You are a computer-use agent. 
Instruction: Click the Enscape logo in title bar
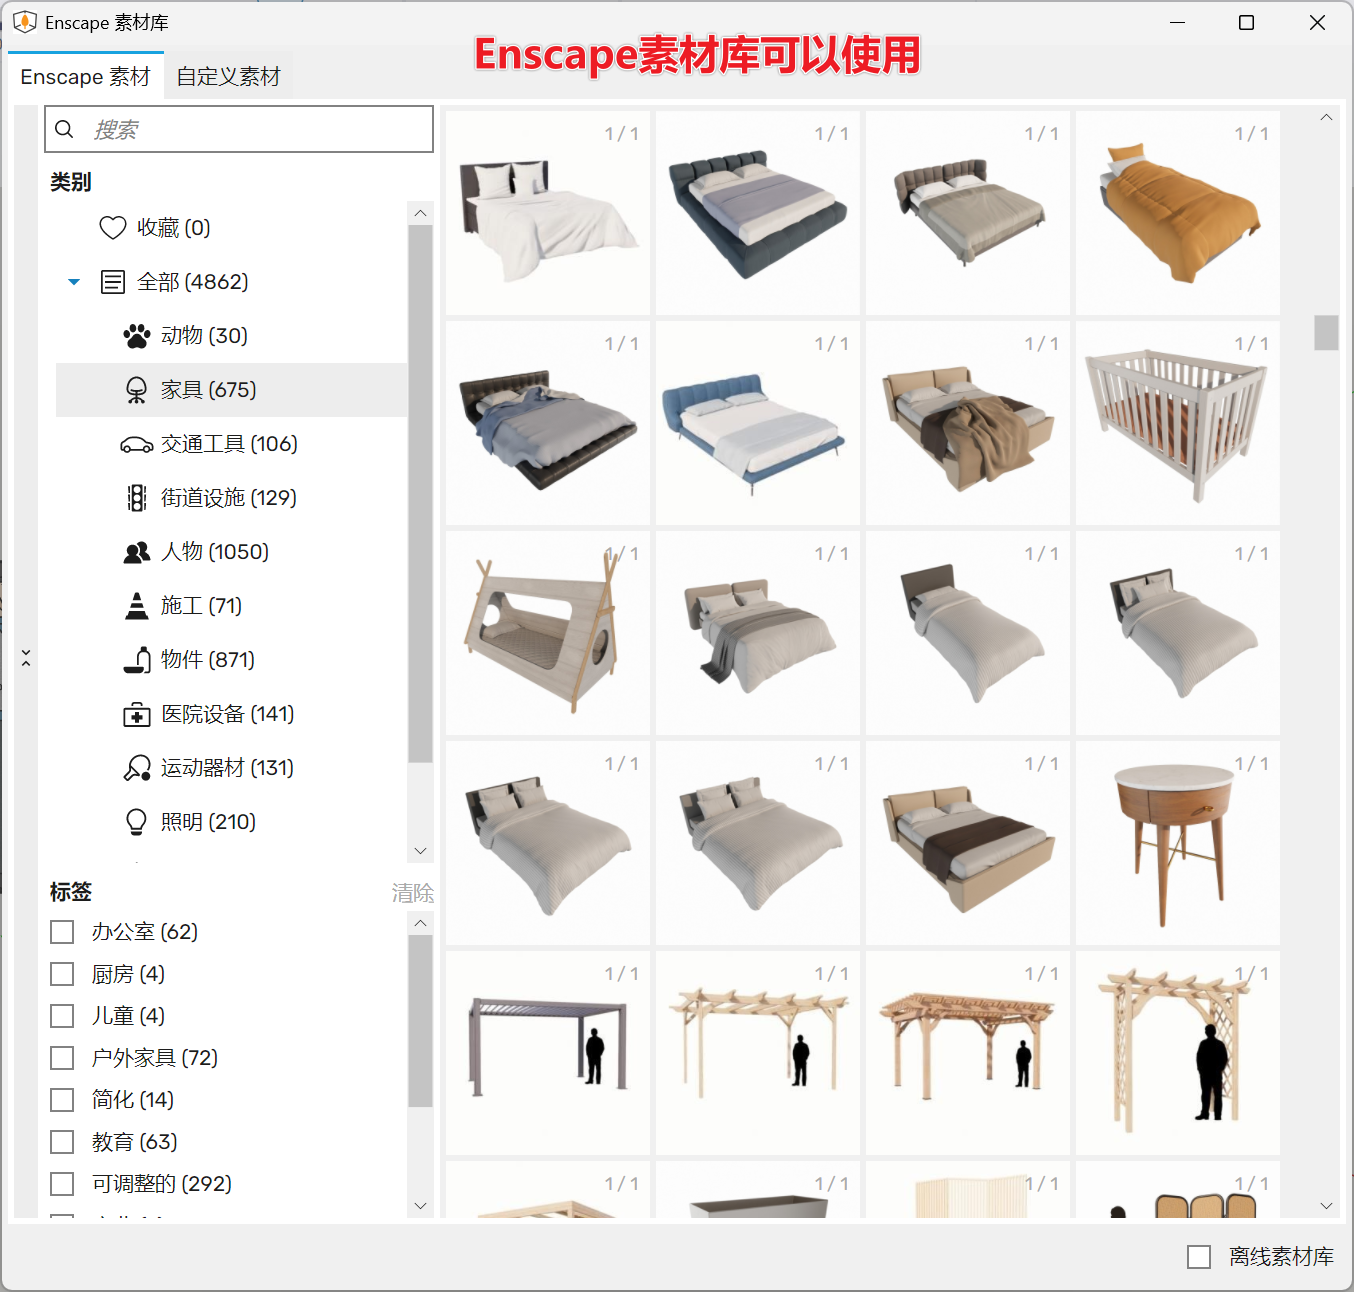(x=24, y=22)
